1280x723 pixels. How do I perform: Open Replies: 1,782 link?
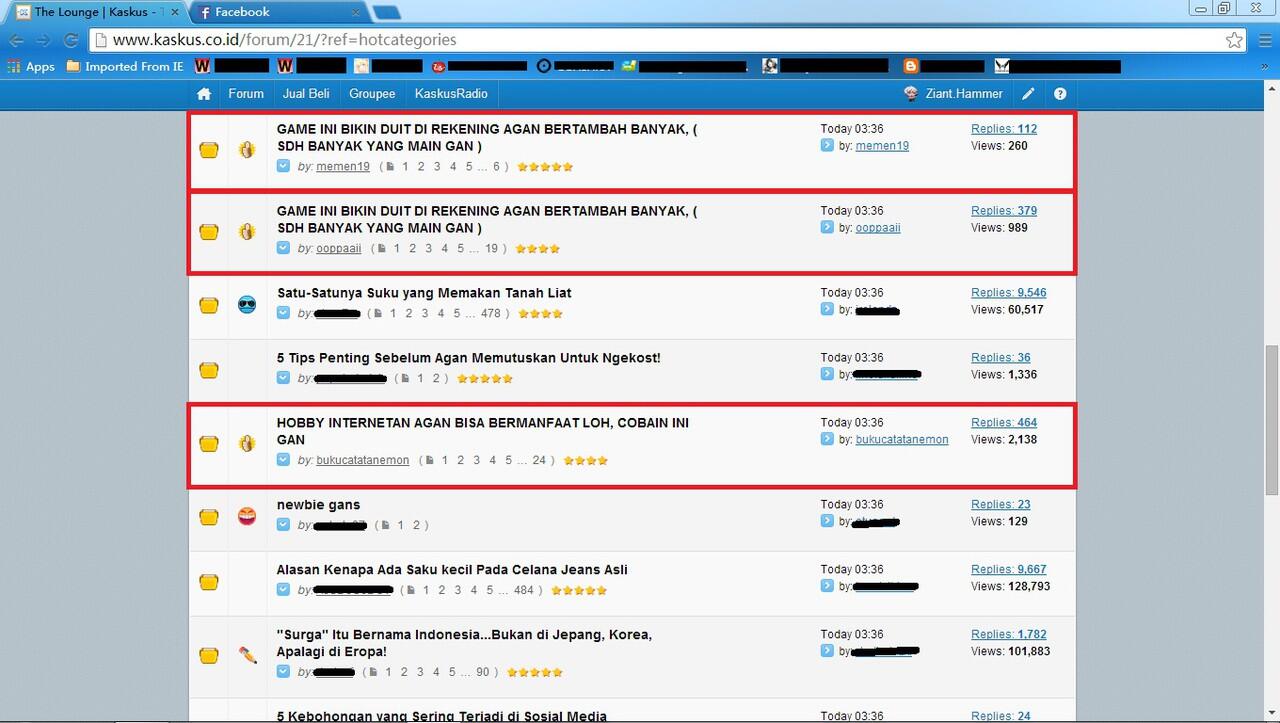[1009, 634]
